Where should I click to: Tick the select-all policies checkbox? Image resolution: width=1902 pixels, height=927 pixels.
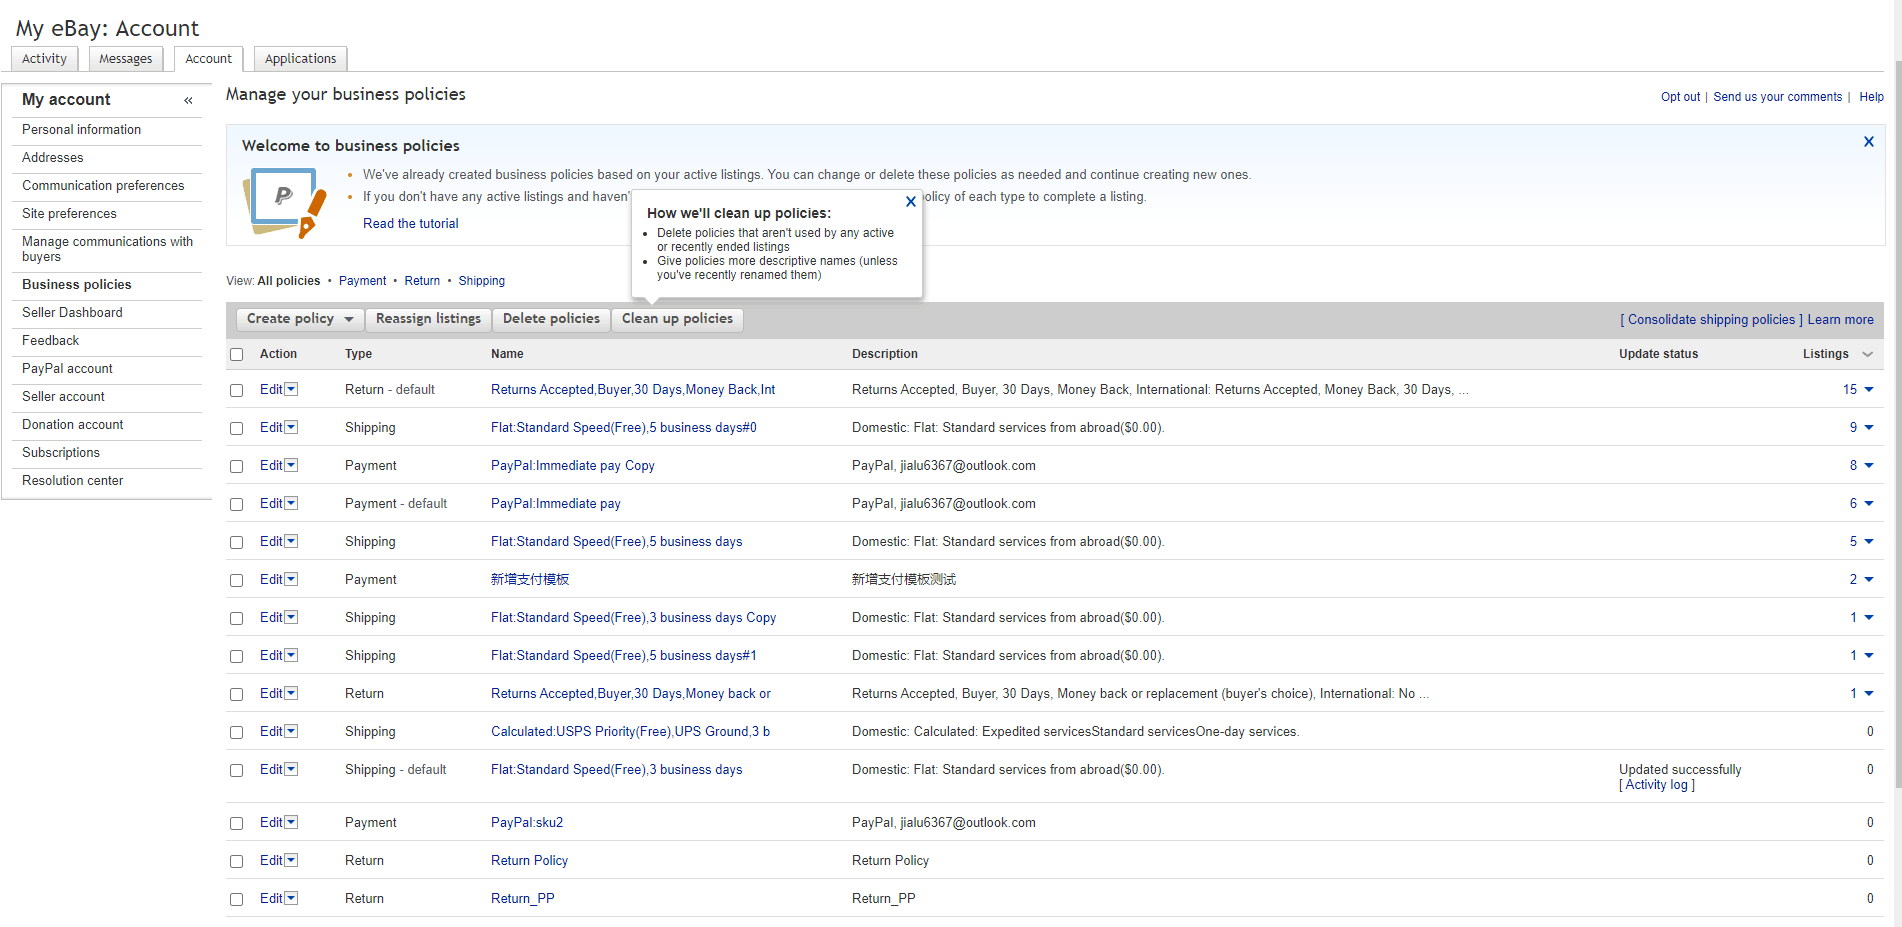237,354
